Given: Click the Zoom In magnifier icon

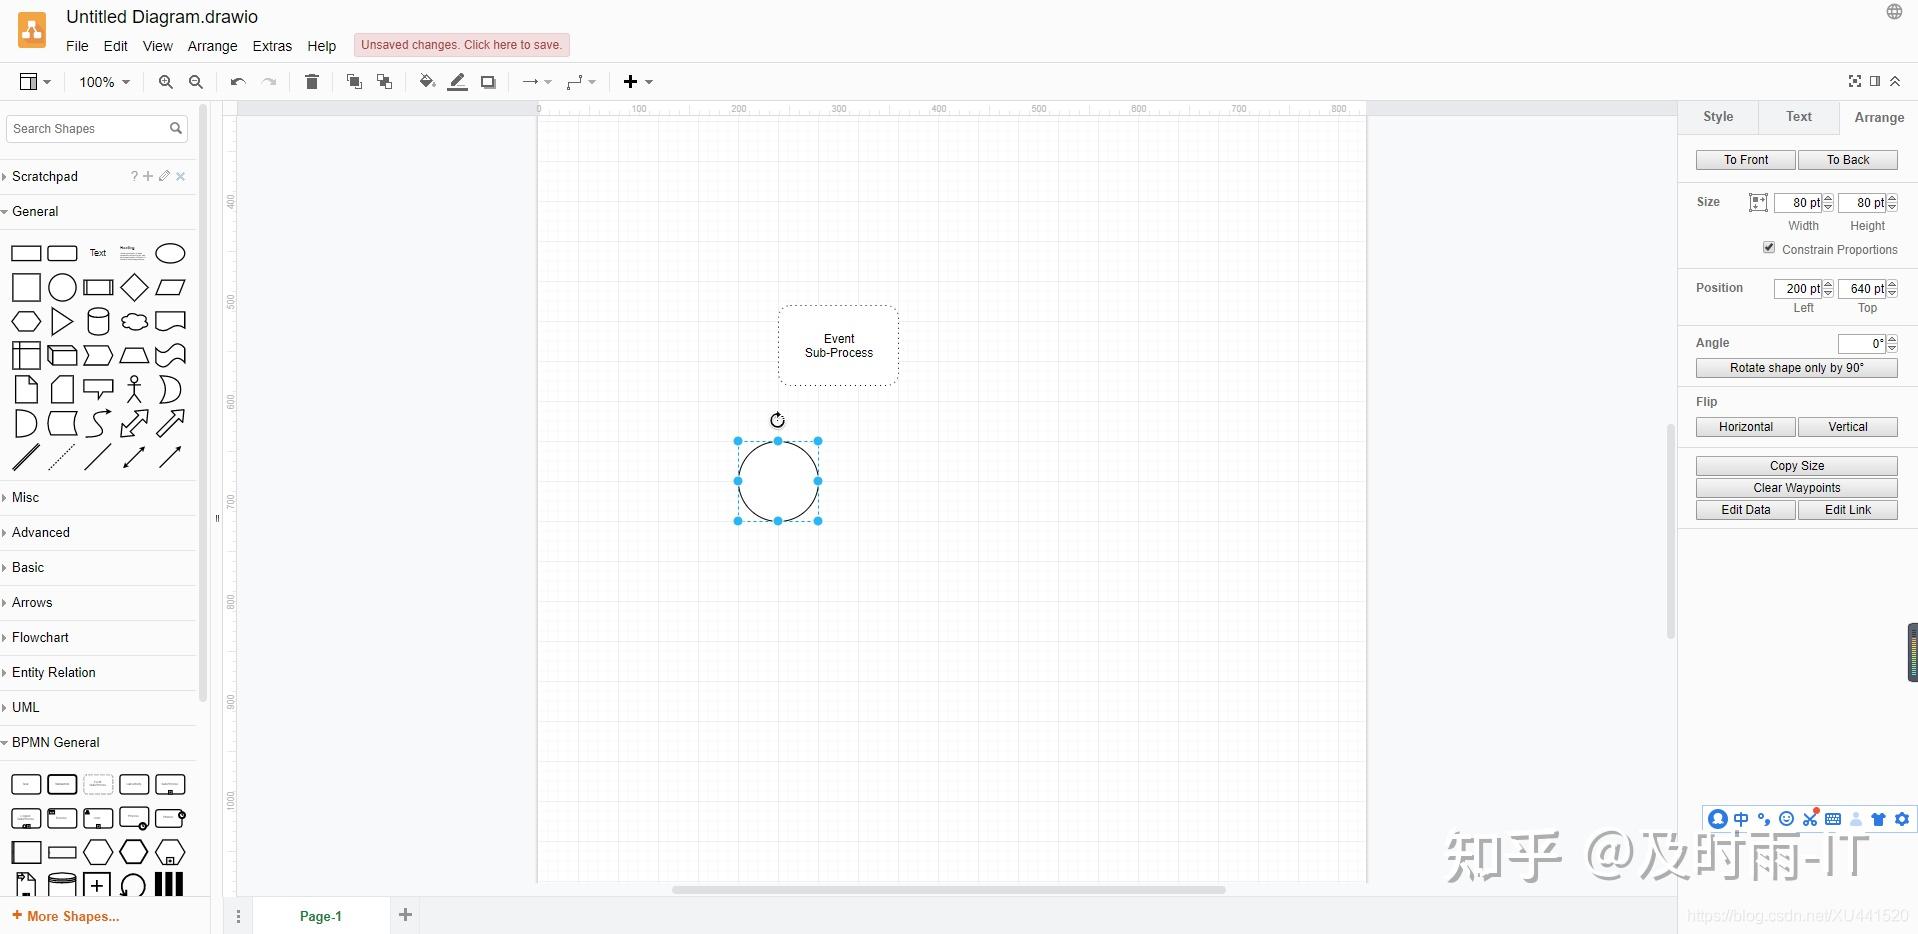Looking at the screenshot, I should coord(166,82).
